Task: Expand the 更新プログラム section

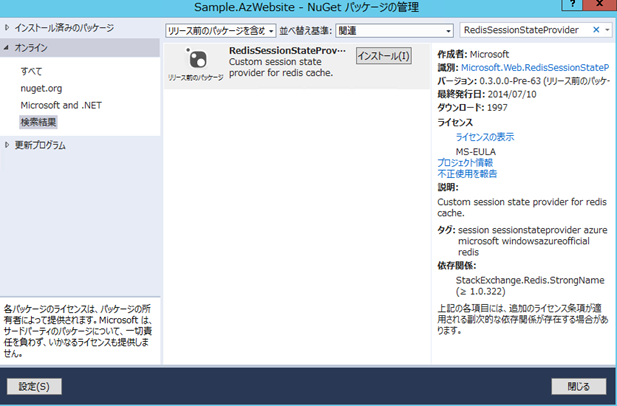Action: [7, 145]
